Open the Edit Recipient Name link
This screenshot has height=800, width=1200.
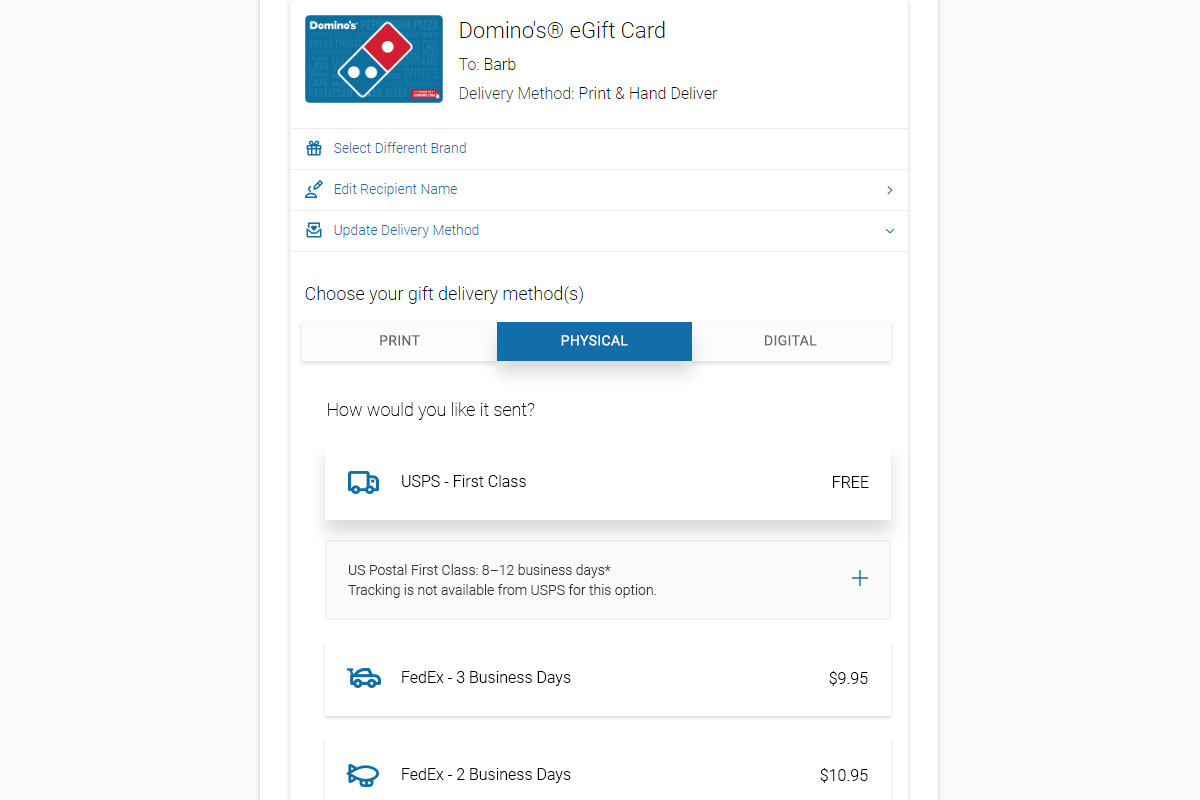(395, 189)
